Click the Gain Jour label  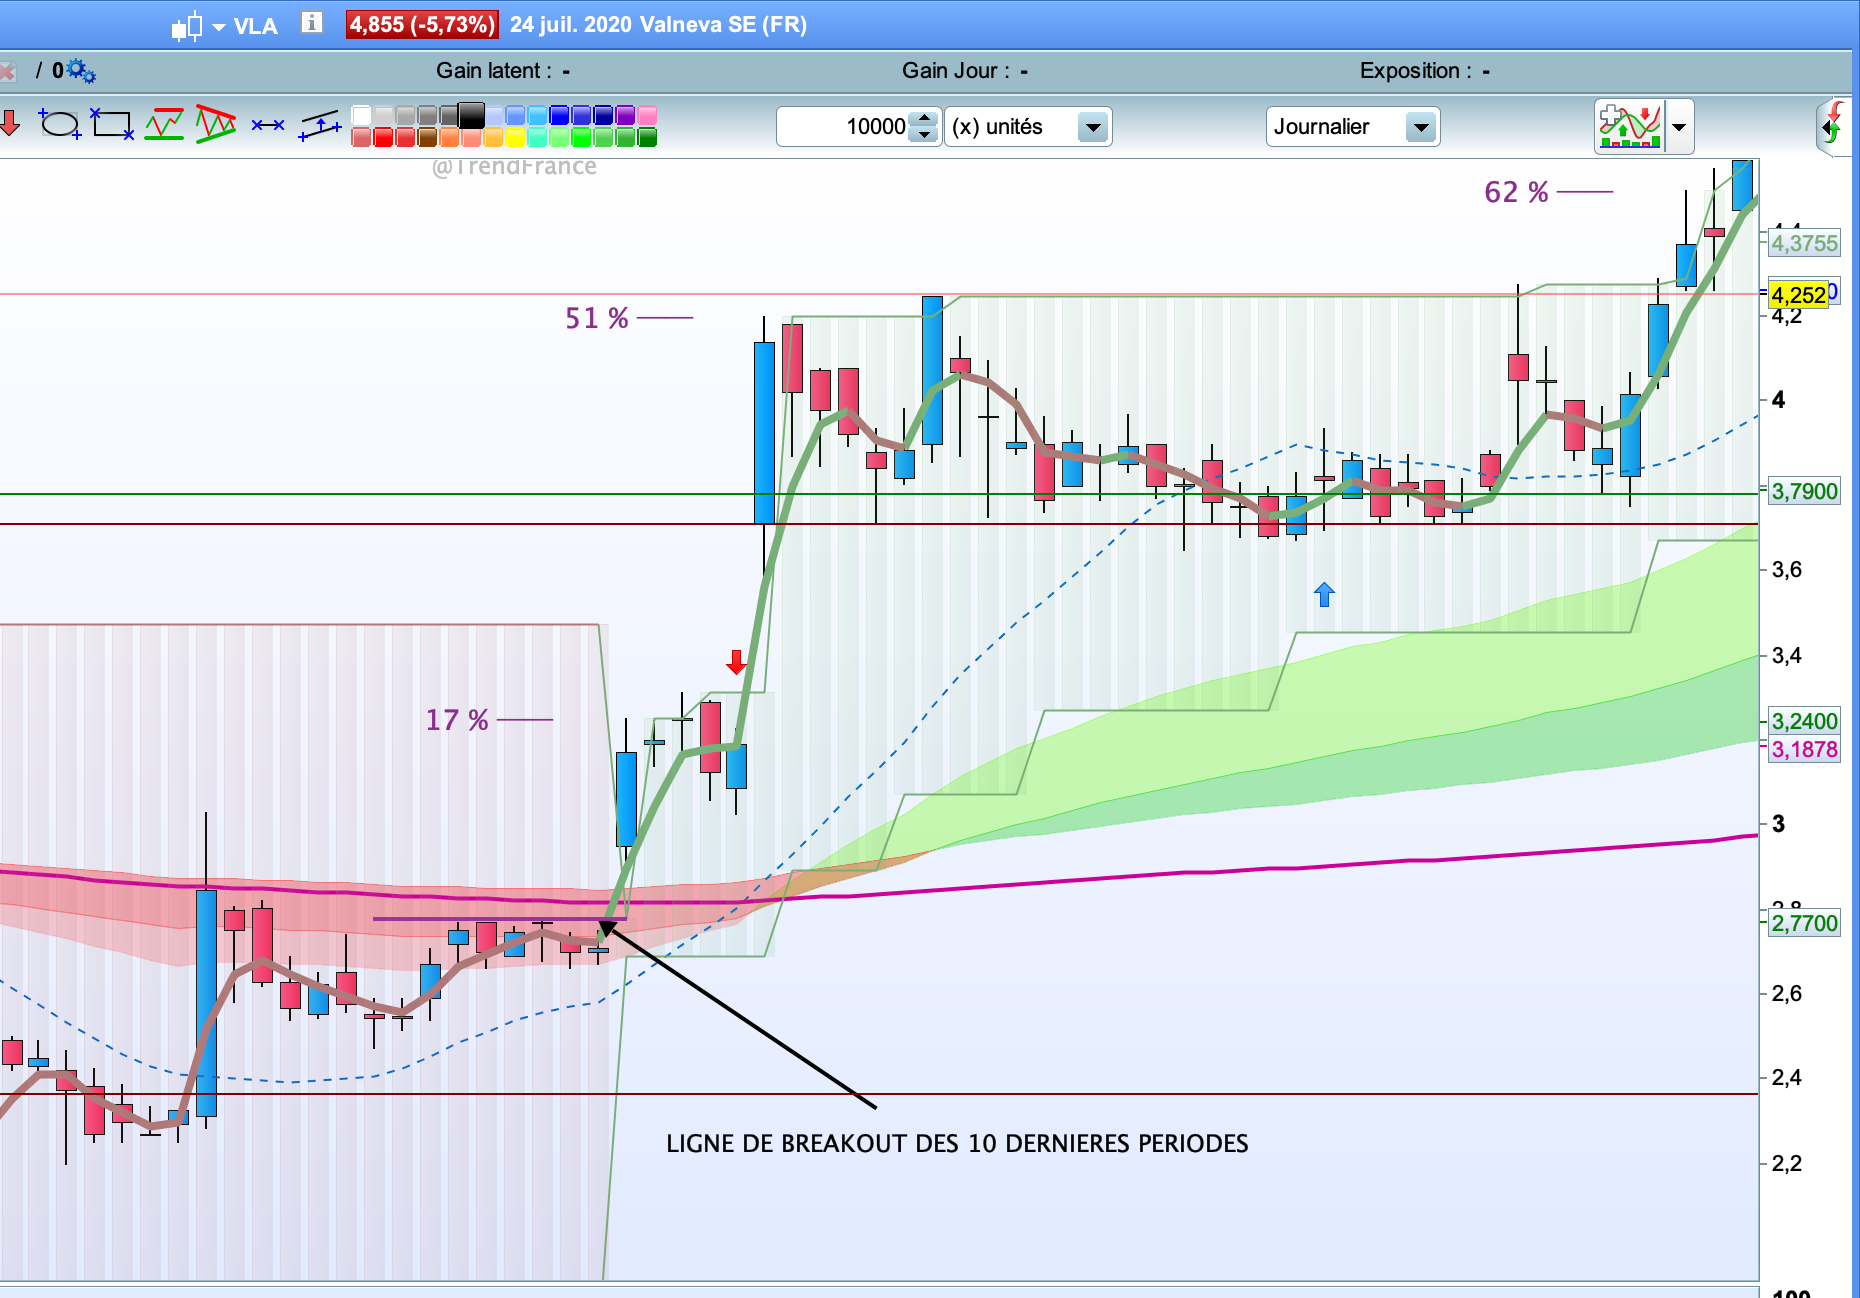click(x=956, y=71)
